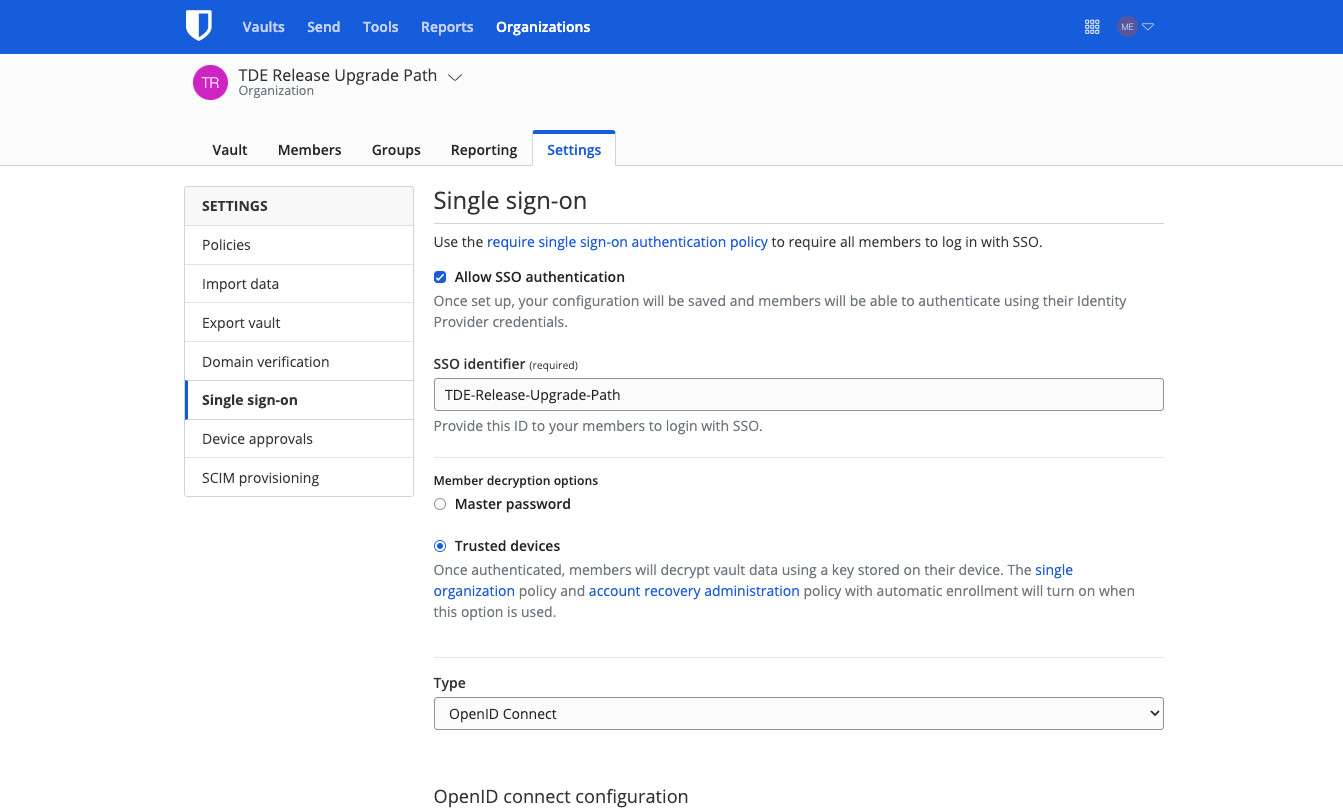Select the Master password decryption option
Screen dimensions: 1343x810
tap(440, 504)
